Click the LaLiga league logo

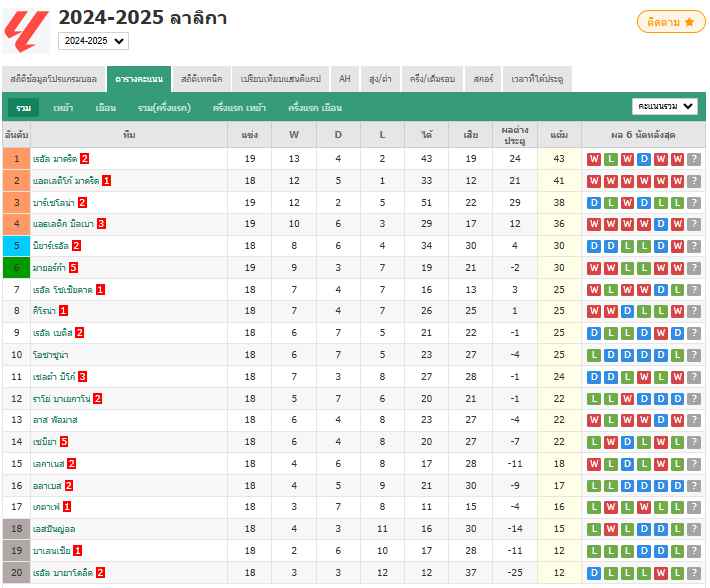tap(26, 31)
